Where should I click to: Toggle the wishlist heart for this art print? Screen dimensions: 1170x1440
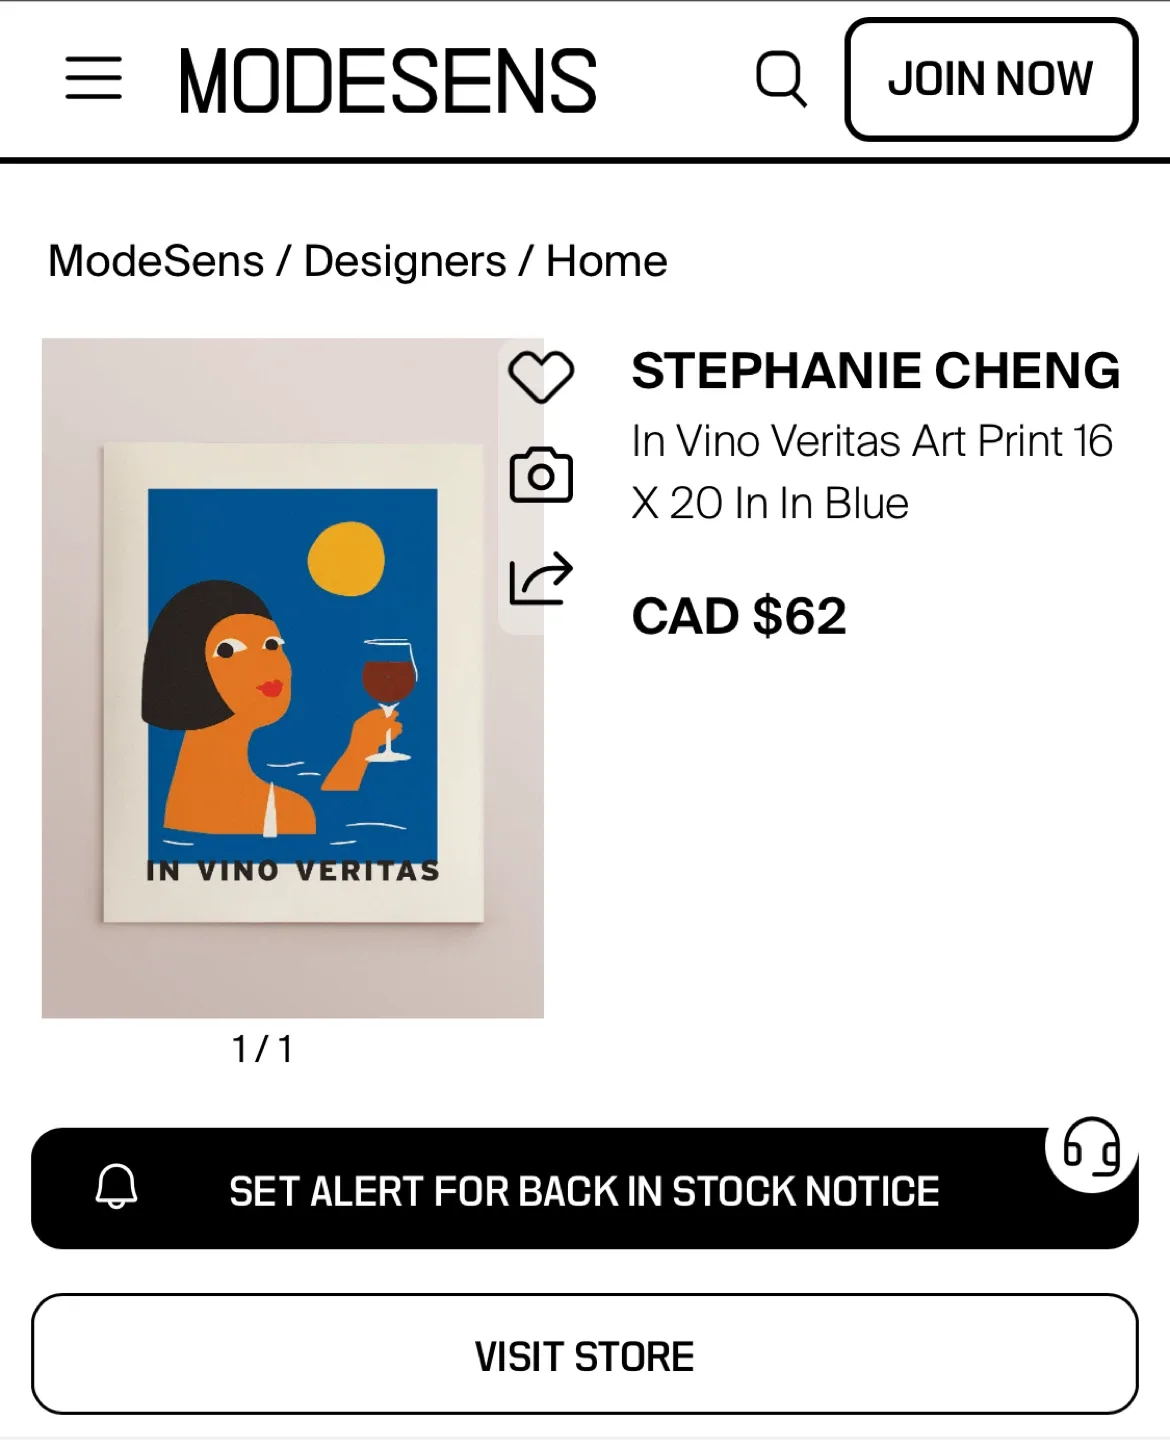[541, 376]
